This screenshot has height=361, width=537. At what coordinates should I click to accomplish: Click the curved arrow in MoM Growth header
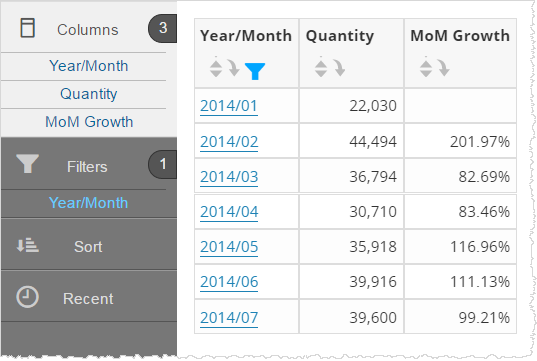pos(444,68)
